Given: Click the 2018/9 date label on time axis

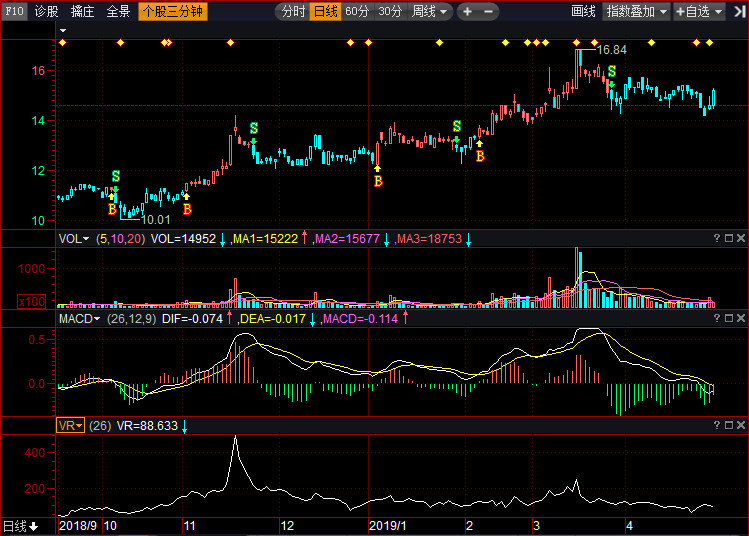Looking at the screenshot, I should click(77, 526).
